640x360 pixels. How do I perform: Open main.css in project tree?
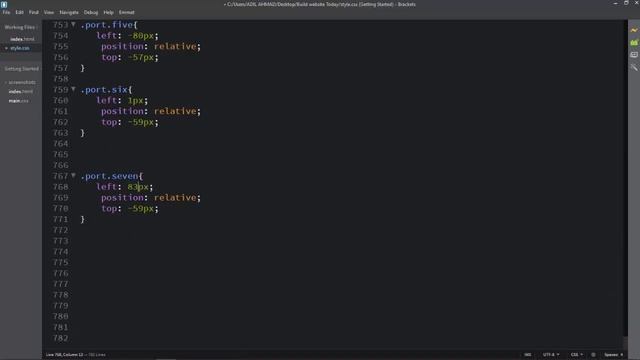(x=18, y=101)
